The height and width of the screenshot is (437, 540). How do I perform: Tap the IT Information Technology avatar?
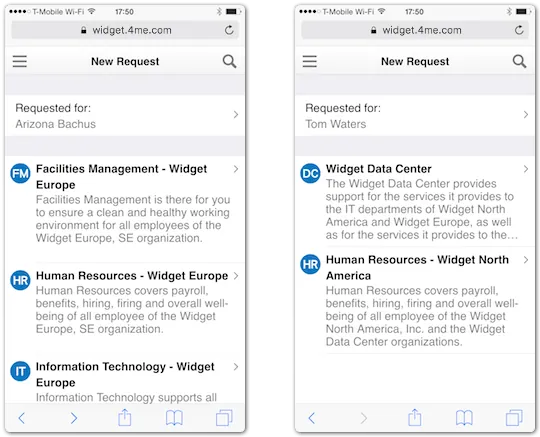[20, 371]
